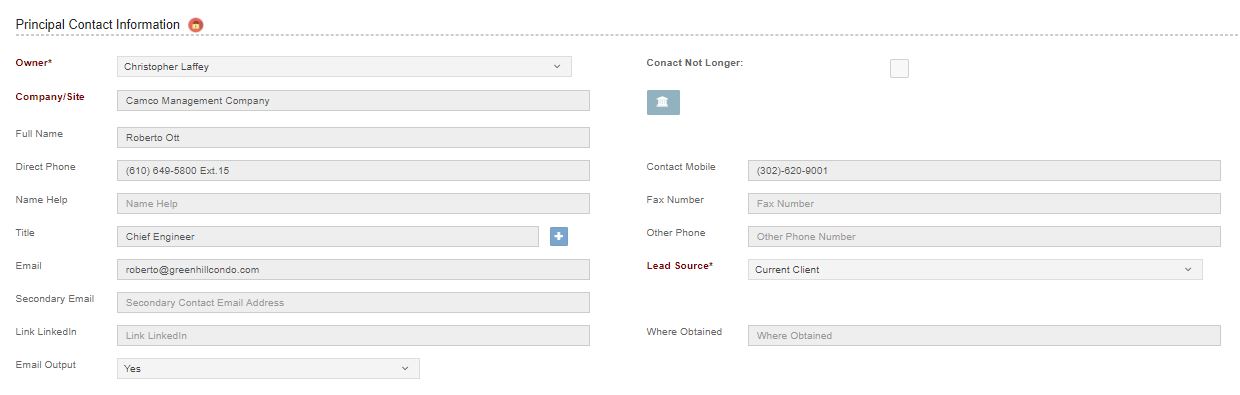Viewport: 1240px width, 395px height.
Task: Click the Principal Contact Information heading
Action: (98, 24)
